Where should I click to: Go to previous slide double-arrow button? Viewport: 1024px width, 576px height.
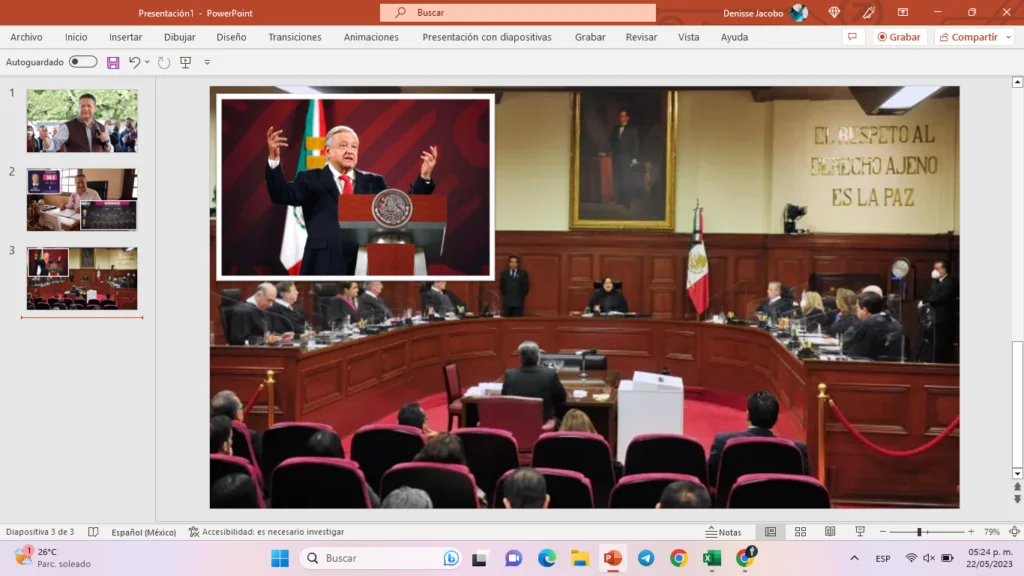(x=1017, y=487)
